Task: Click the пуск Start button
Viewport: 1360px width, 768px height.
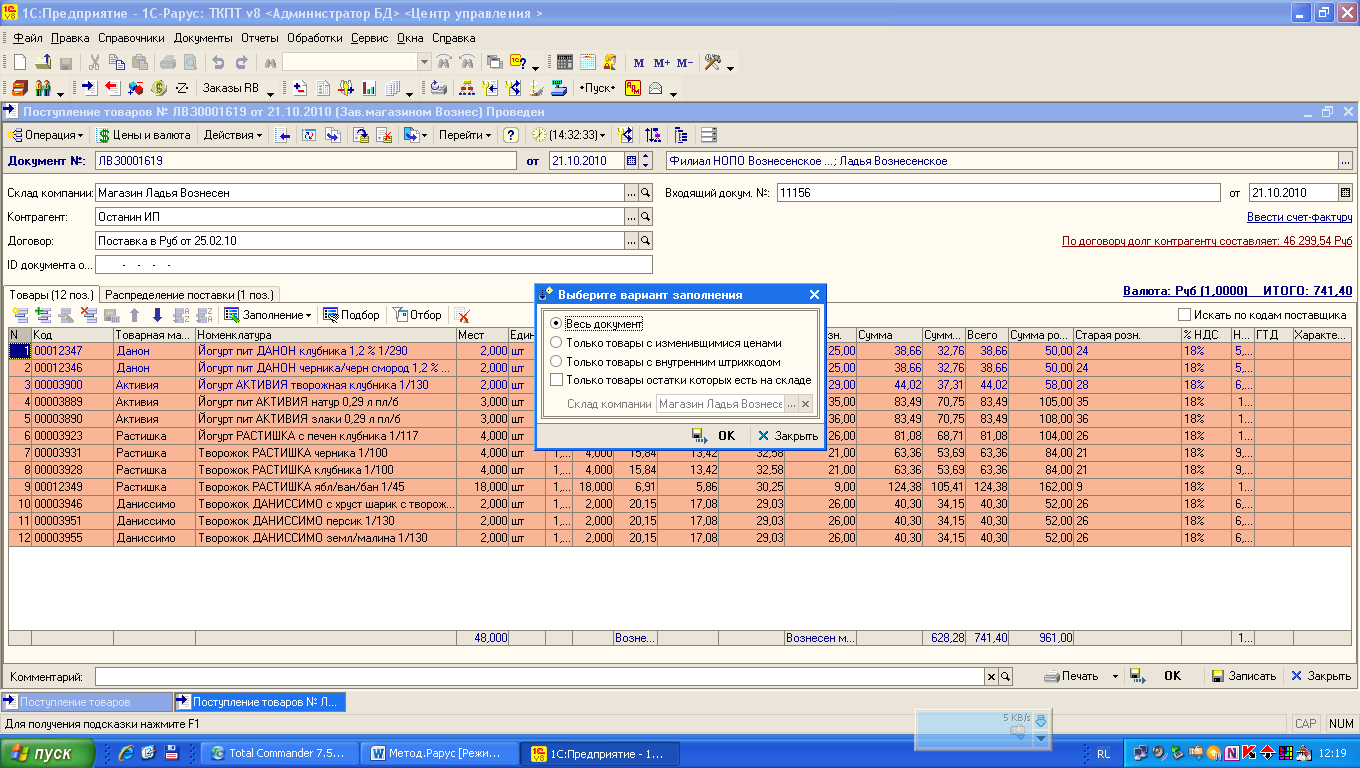Action: click(x=47, y=753)
